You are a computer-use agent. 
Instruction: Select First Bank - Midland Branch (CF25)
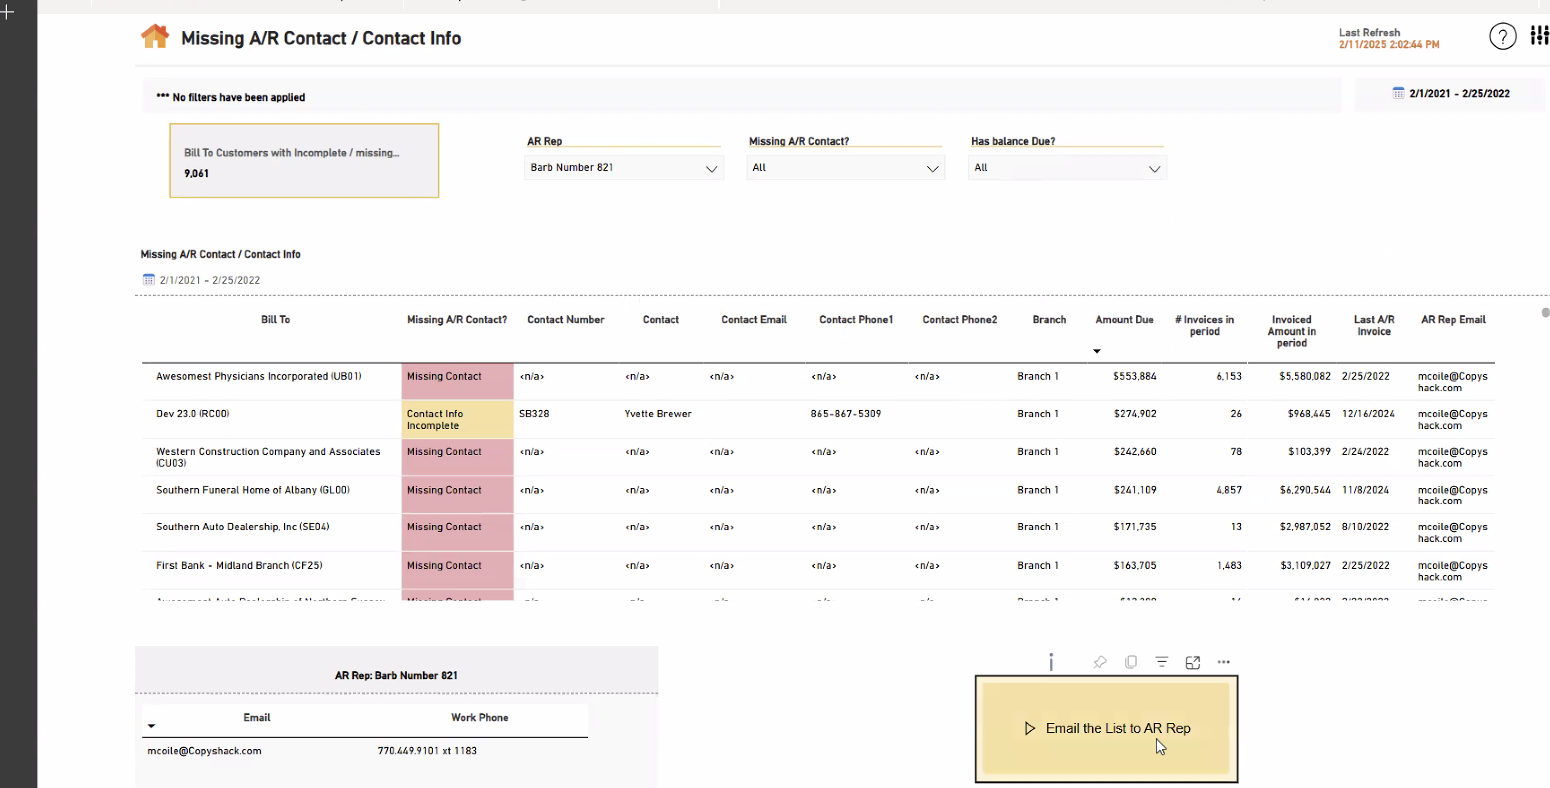(239, 566)
